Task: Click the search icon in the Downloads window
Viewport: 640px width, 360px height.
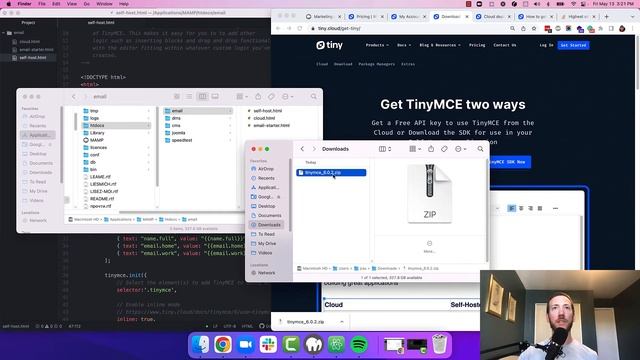Action: (480, 149)
